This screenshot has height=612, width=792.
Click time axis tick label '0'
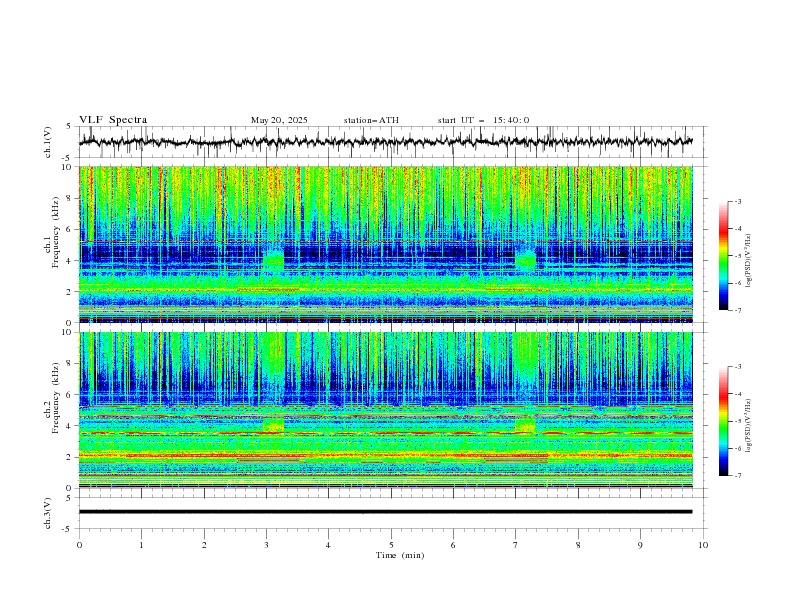(x=79, y=545)
